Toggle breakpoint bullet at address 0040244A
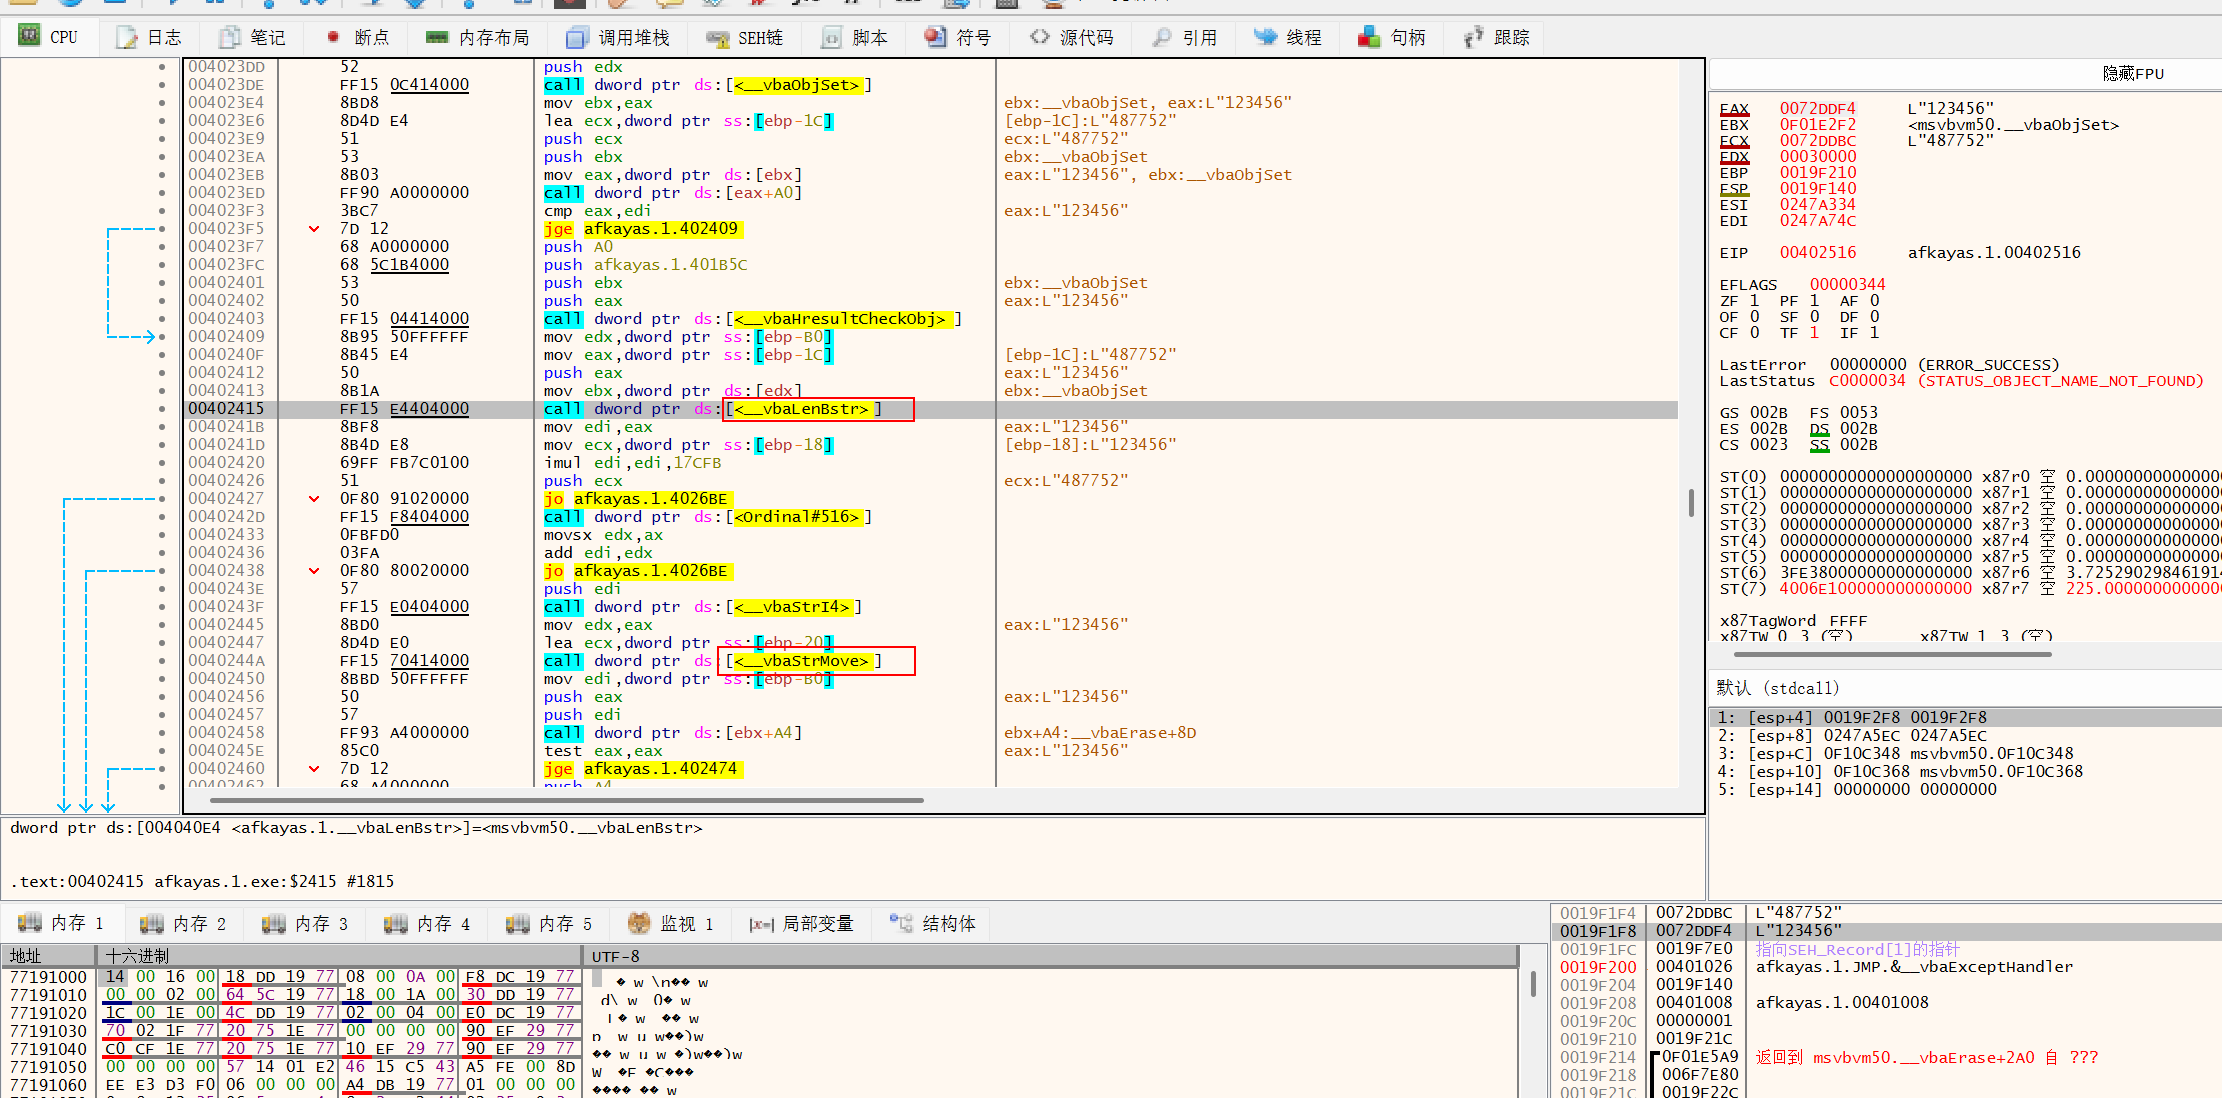This screenshot has width=2222, height=1098. point(162,660)
